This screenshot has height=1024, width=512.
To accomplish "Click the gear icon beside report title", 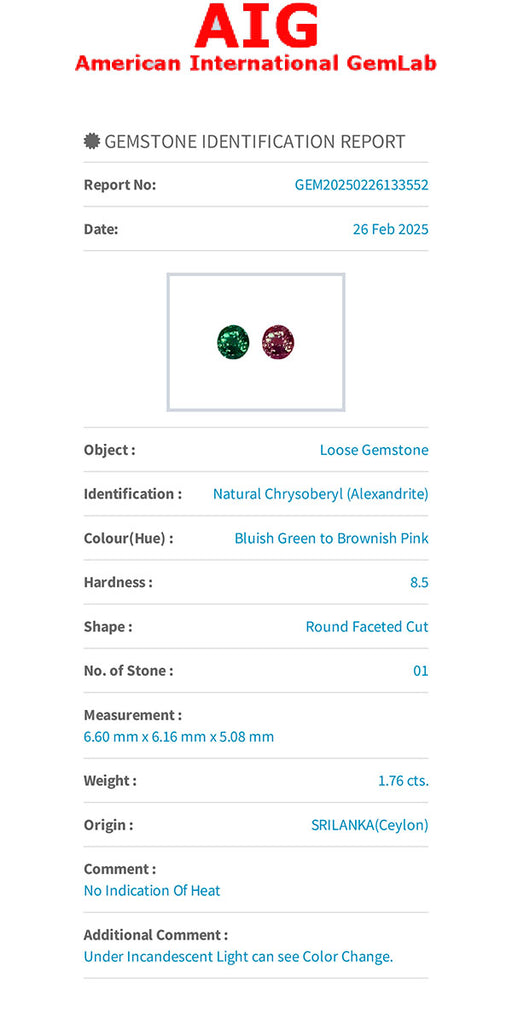I will click(x=92, y=141).
